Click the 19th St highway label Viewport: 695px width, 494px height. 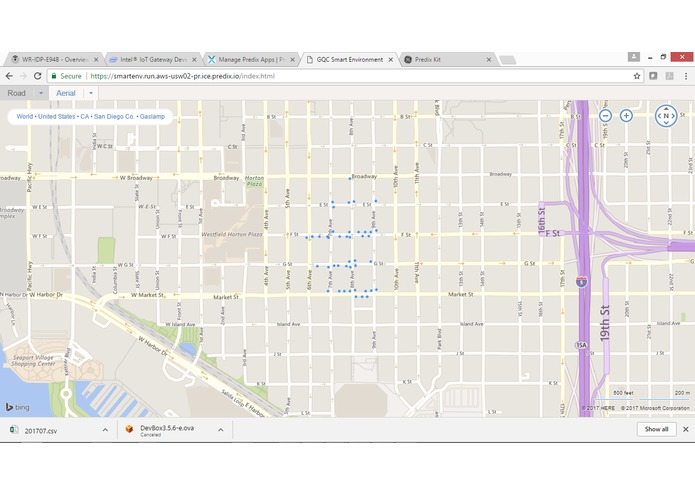[x=604, y=323]
